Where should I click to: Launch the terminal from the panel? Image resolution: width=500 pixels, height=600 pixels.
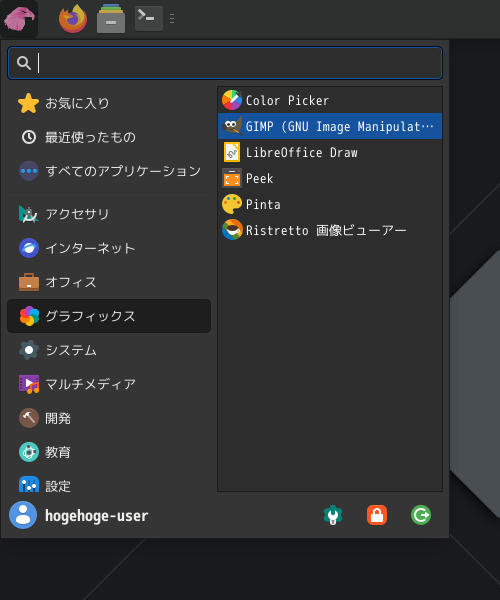149,18
